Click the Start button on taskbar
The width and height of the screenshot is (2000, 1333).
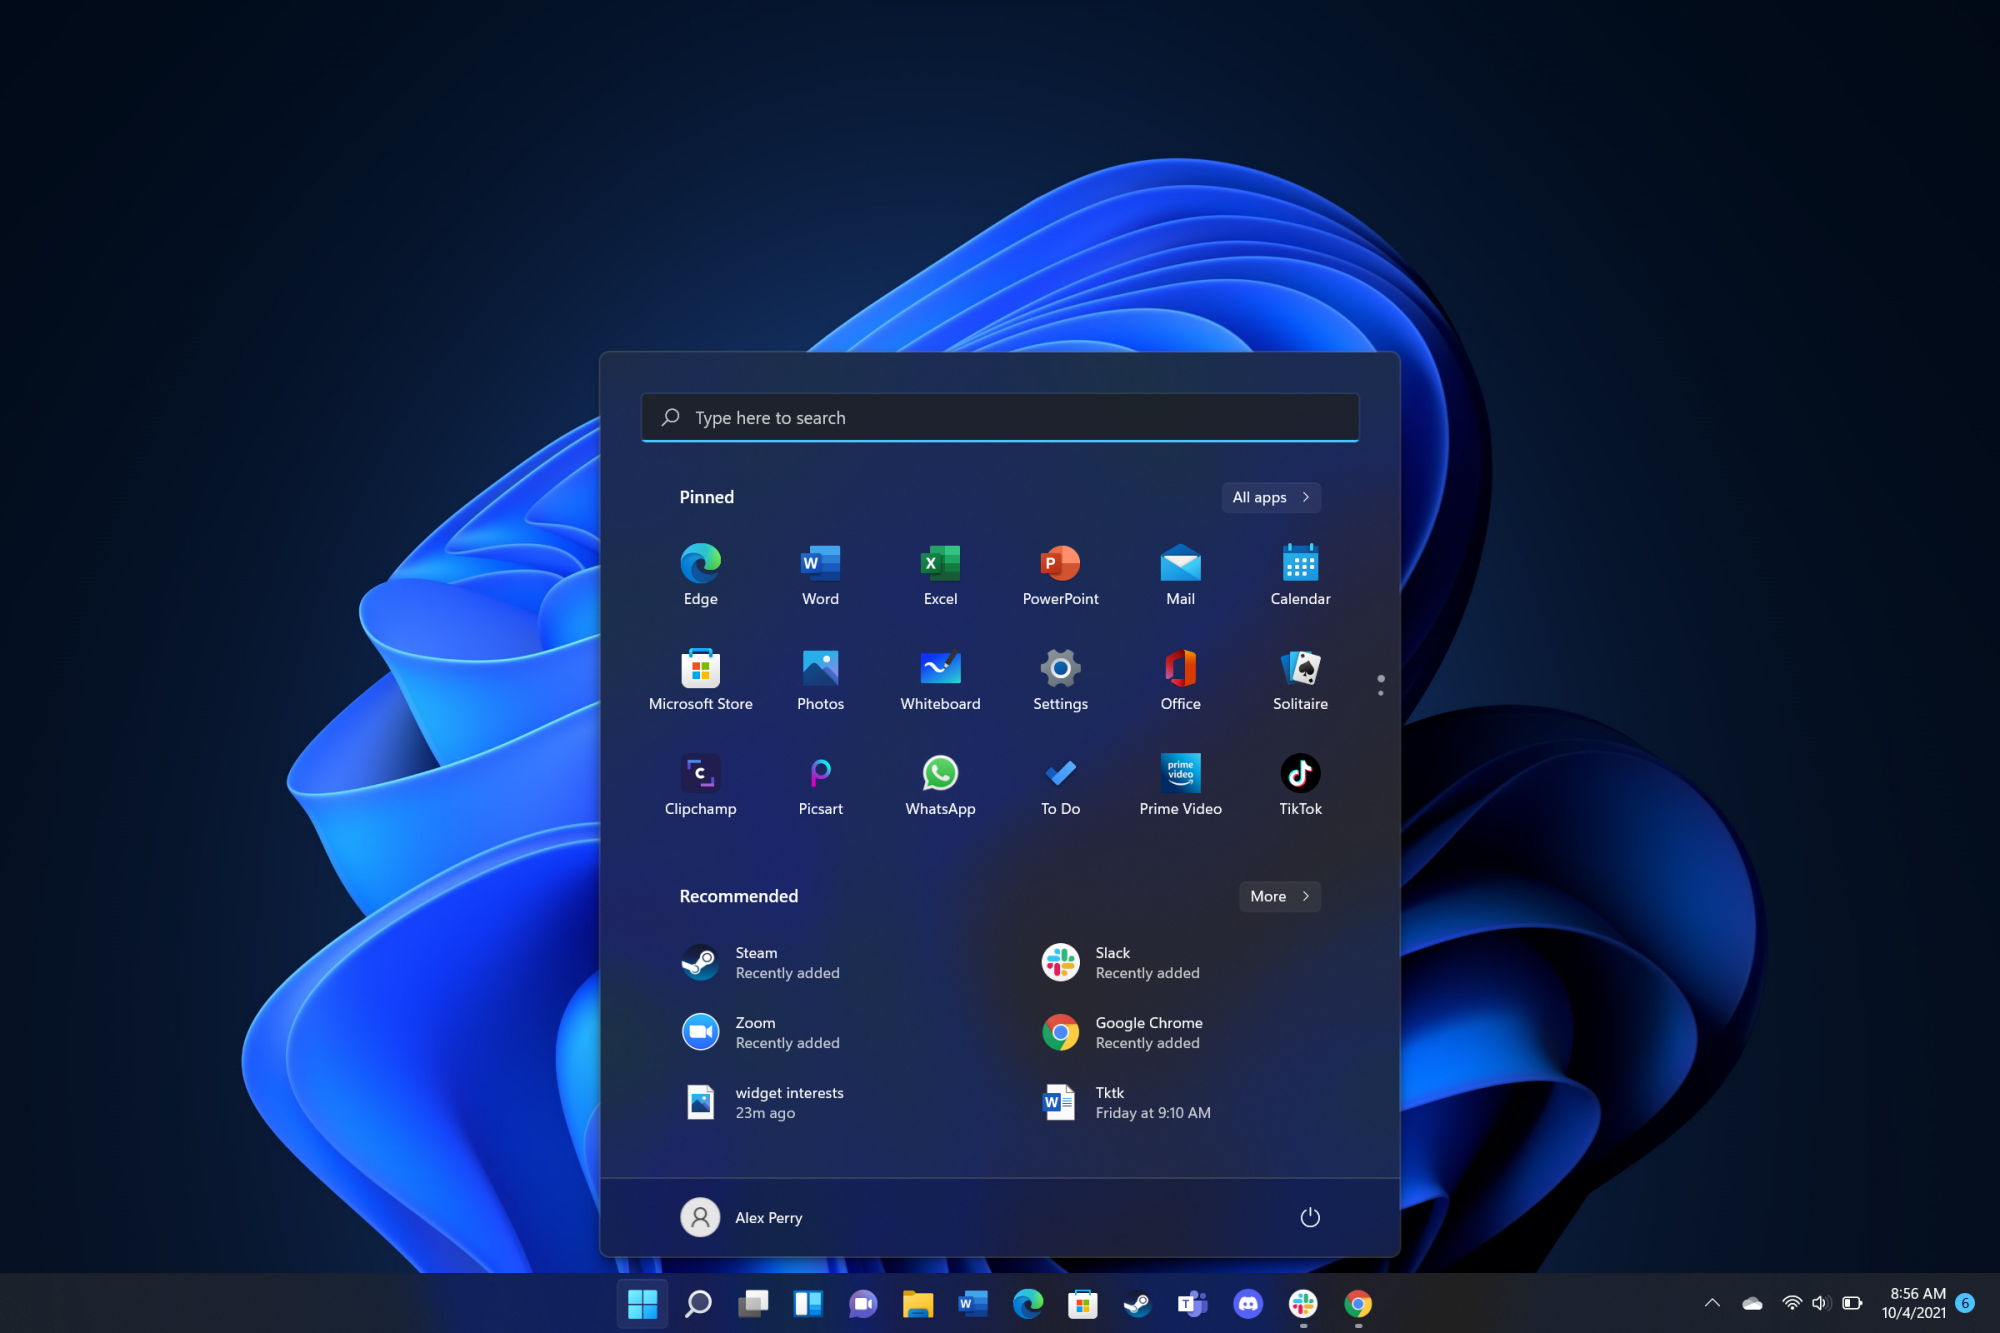(642, 1304)
